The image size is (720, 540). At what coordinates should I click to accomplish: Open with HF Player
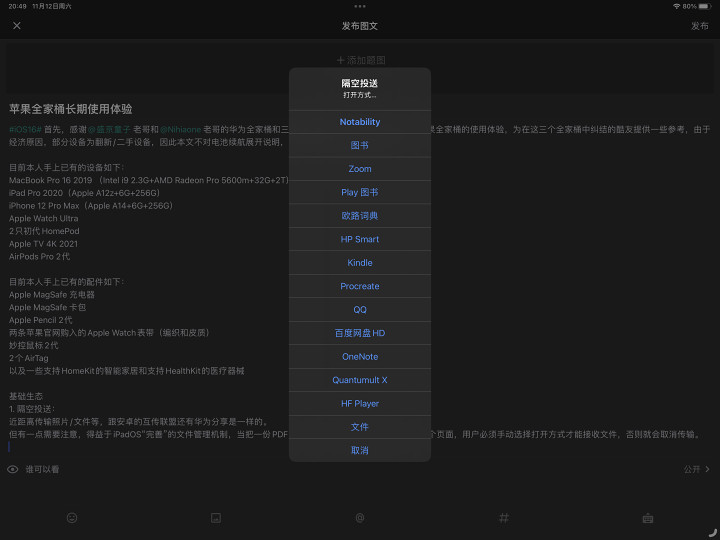[x=360, y=403]
